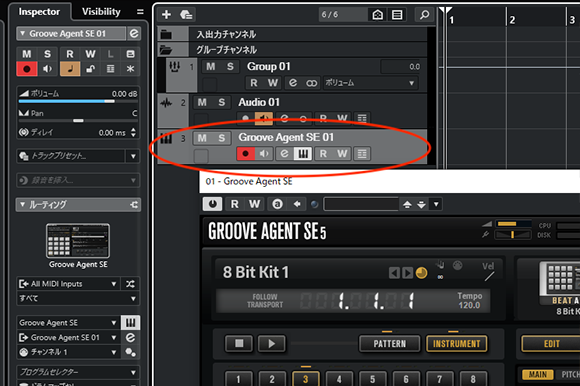Click the Edit Instrument keyboard icon in Inspector

click(x=130, y=323)
